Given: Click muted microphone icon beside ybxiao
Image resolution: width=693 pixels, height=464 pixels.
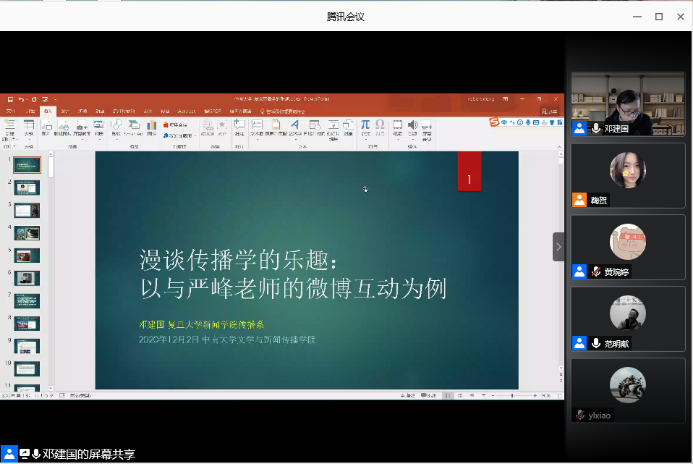Looking at the screenshot, I should coord(580,415).
